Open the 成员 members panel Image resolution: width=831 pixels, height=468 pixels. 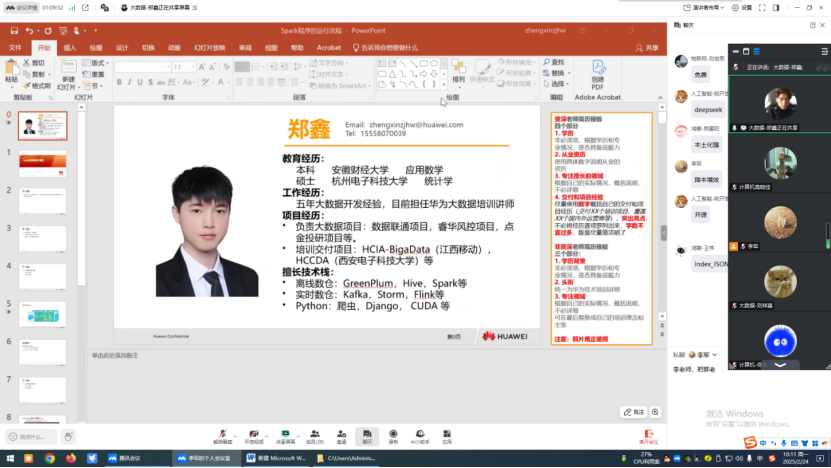[x=315, y=432]
